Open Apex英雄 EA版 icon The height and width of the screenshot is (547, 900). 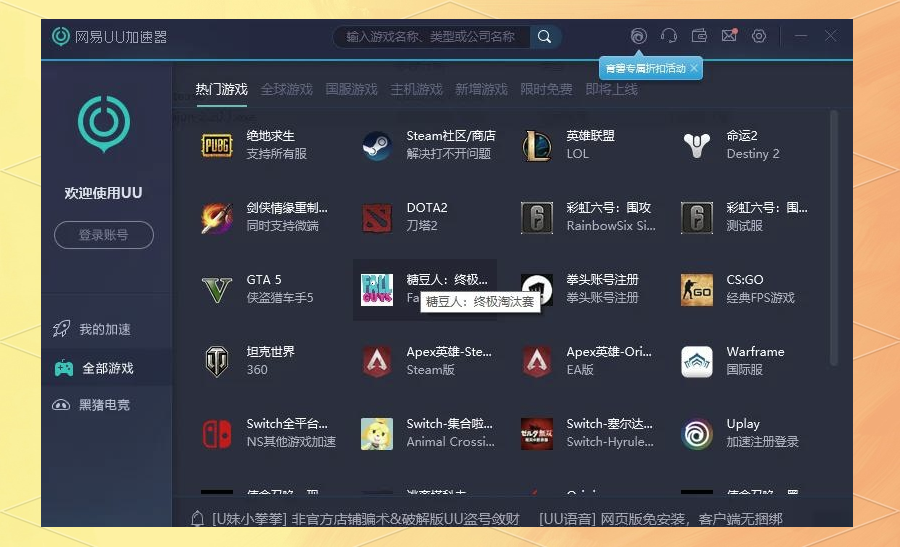click(x=537, y=362)
